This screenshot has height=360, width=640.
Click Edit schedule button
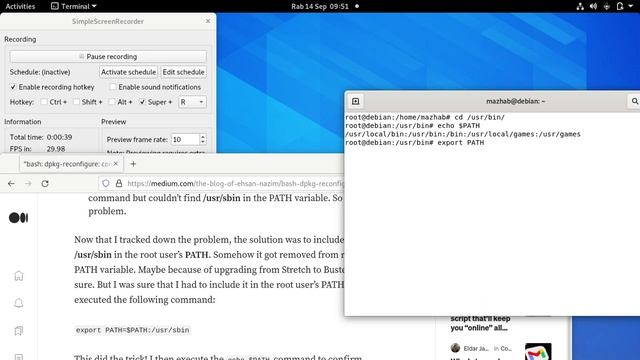(x=183, y=72)
